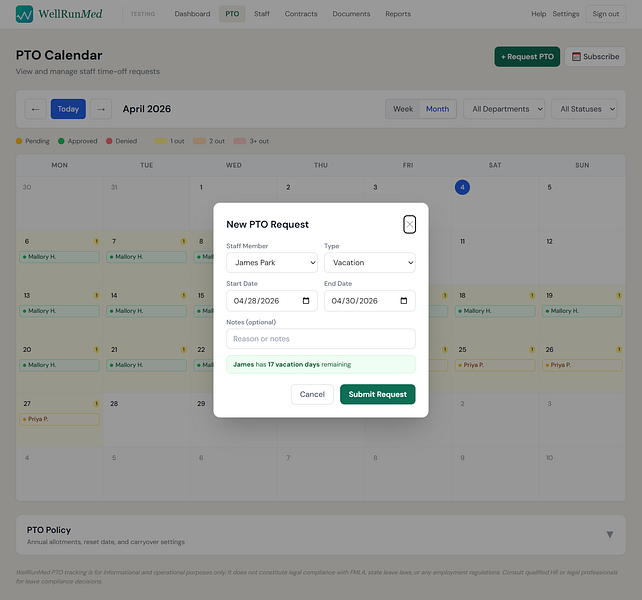Close the New PTO Request dialog
Viewport: 642px width, 600px height.
[x=409, y=224]
